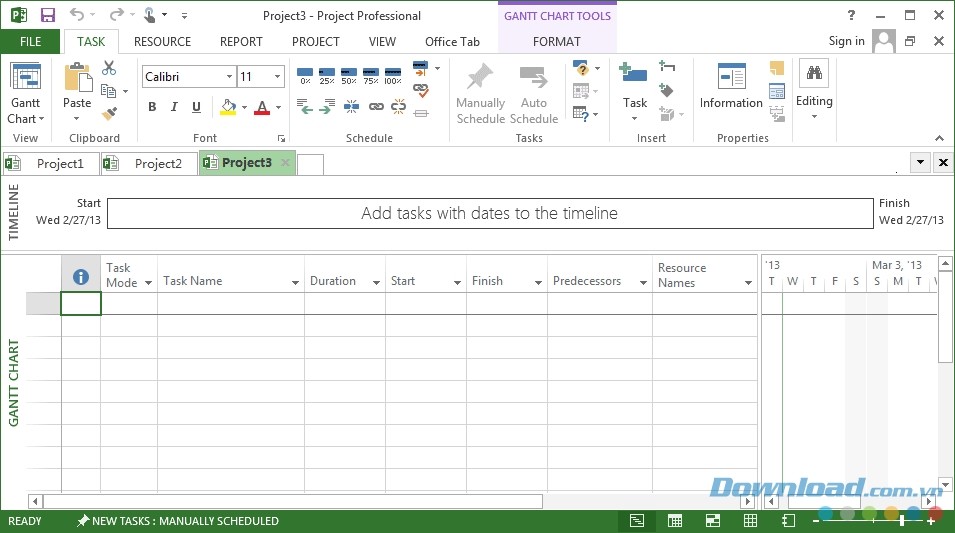955x533 pixels.
Task: Click the Cut scissors icon
Action: [109, 68]
